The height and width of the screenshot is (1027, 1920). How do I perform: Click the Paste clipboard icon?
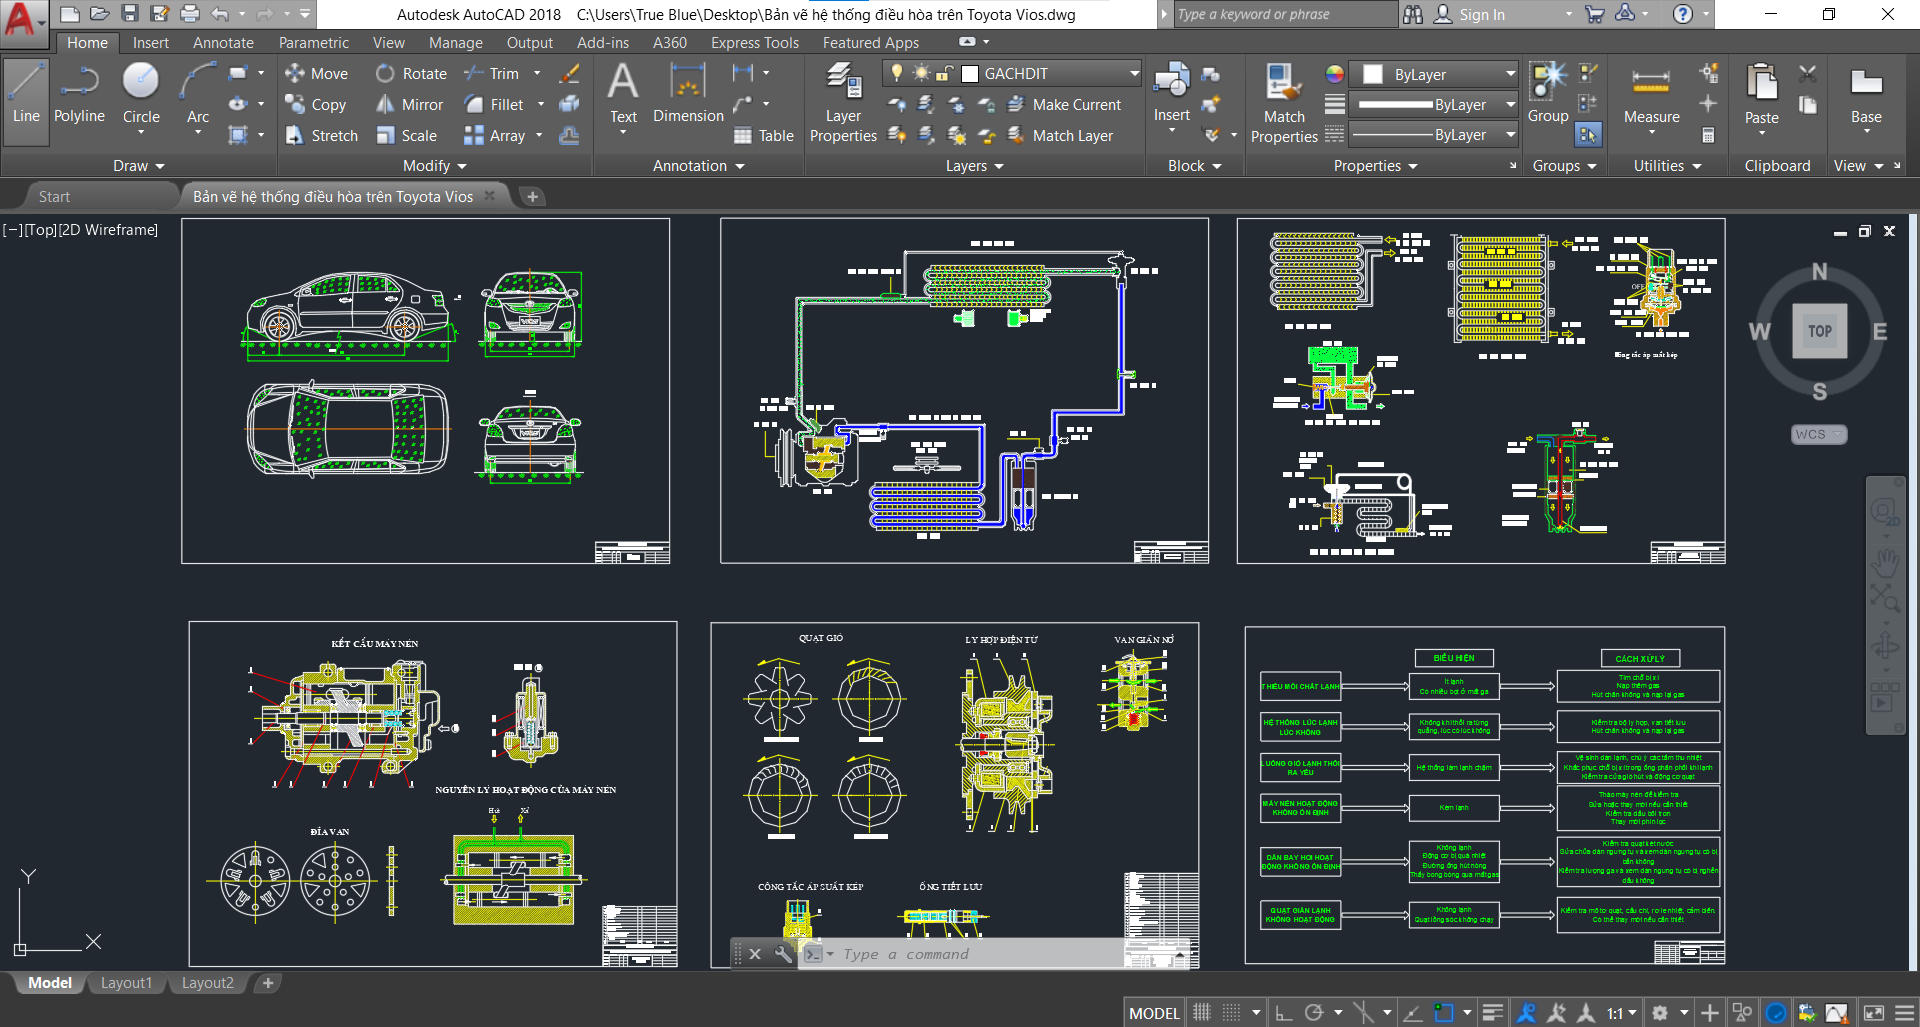[1761, 93]
